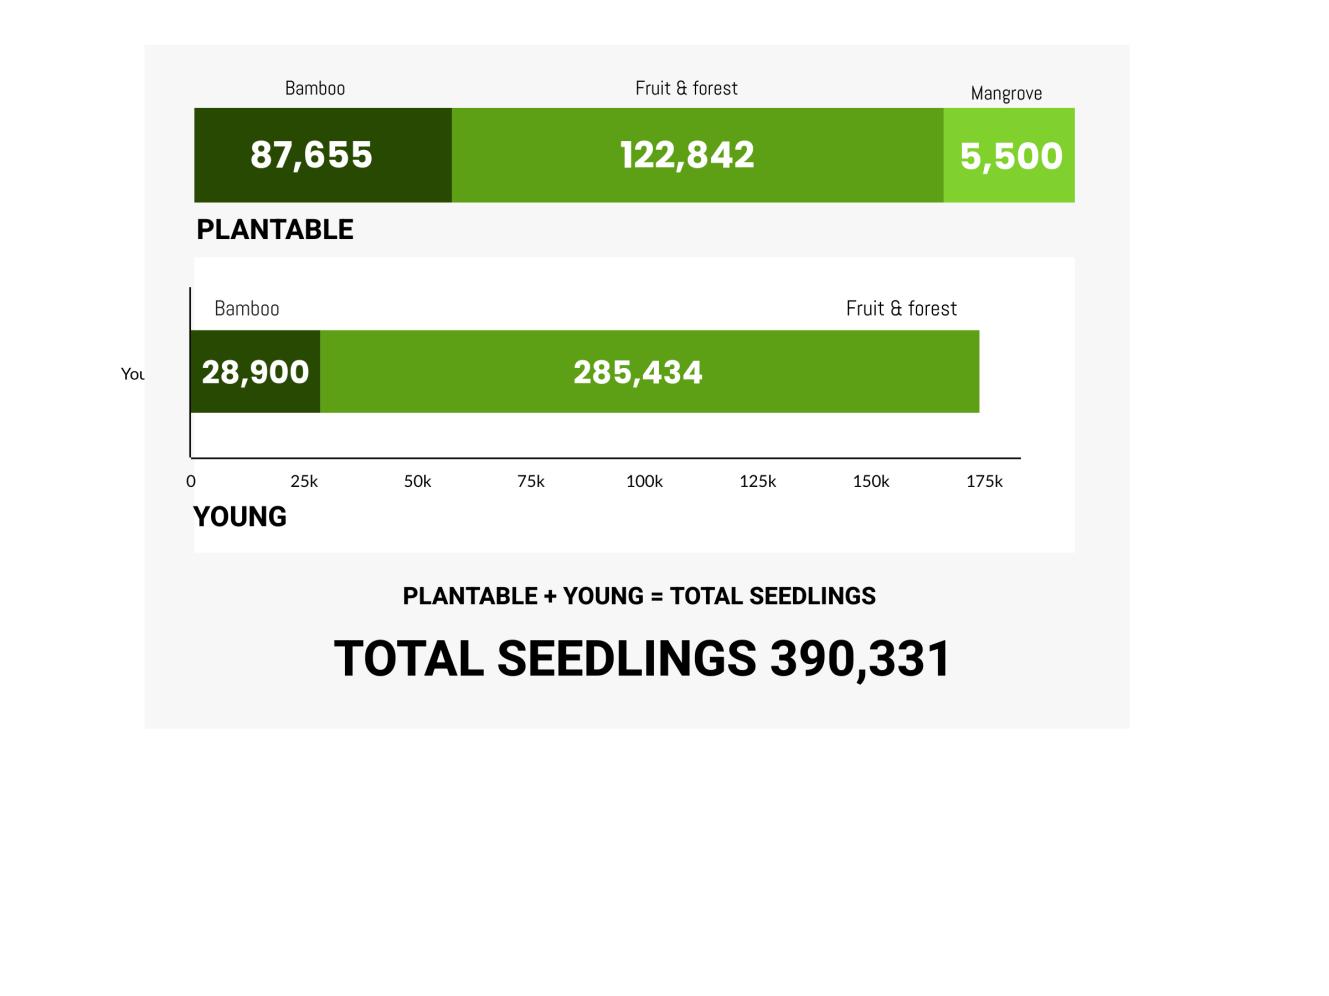Click the Bamboo label in the Young chart
Image resolution: width=1329 pixels, height=996 pixels.
coord(247,308)
